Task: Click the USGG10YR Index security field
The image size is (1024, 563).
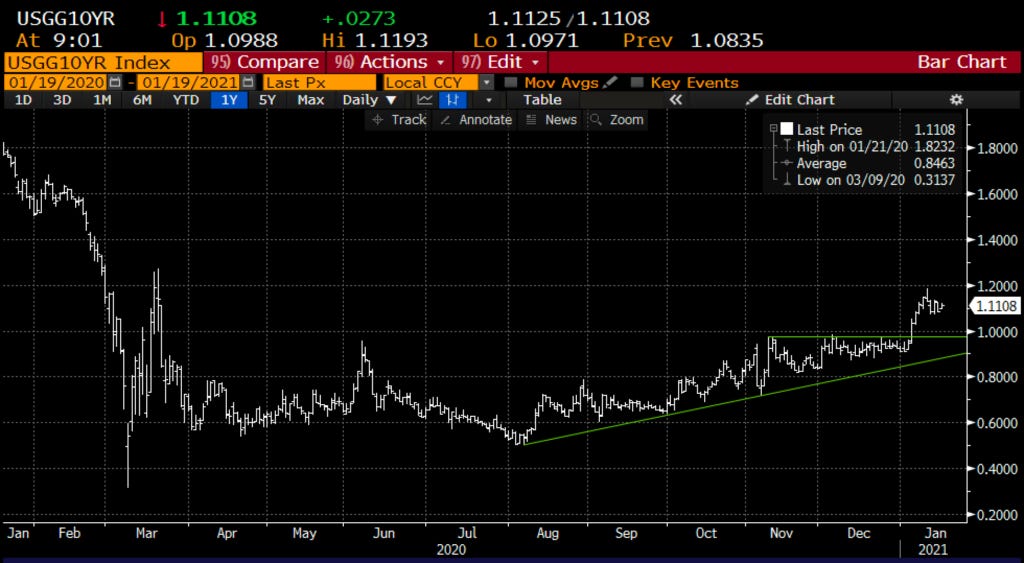Action: pyautogui.click(x=103, y=62)
